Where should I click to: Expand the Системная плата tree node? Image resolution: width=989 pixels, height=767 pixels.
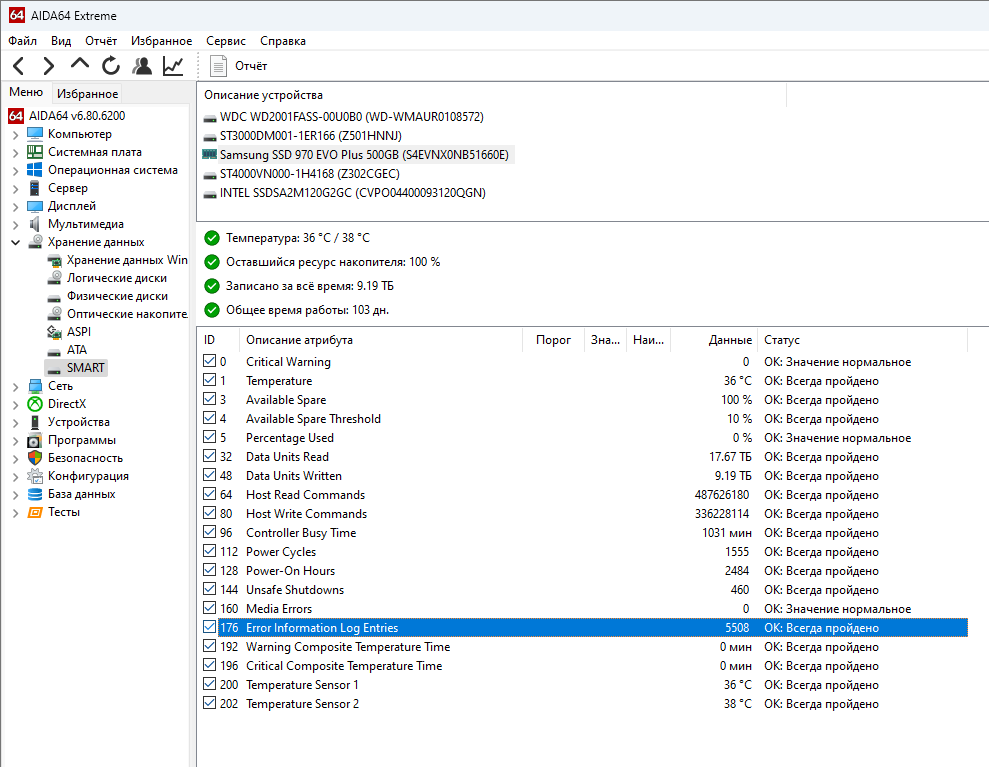click(x=16, y=153)
